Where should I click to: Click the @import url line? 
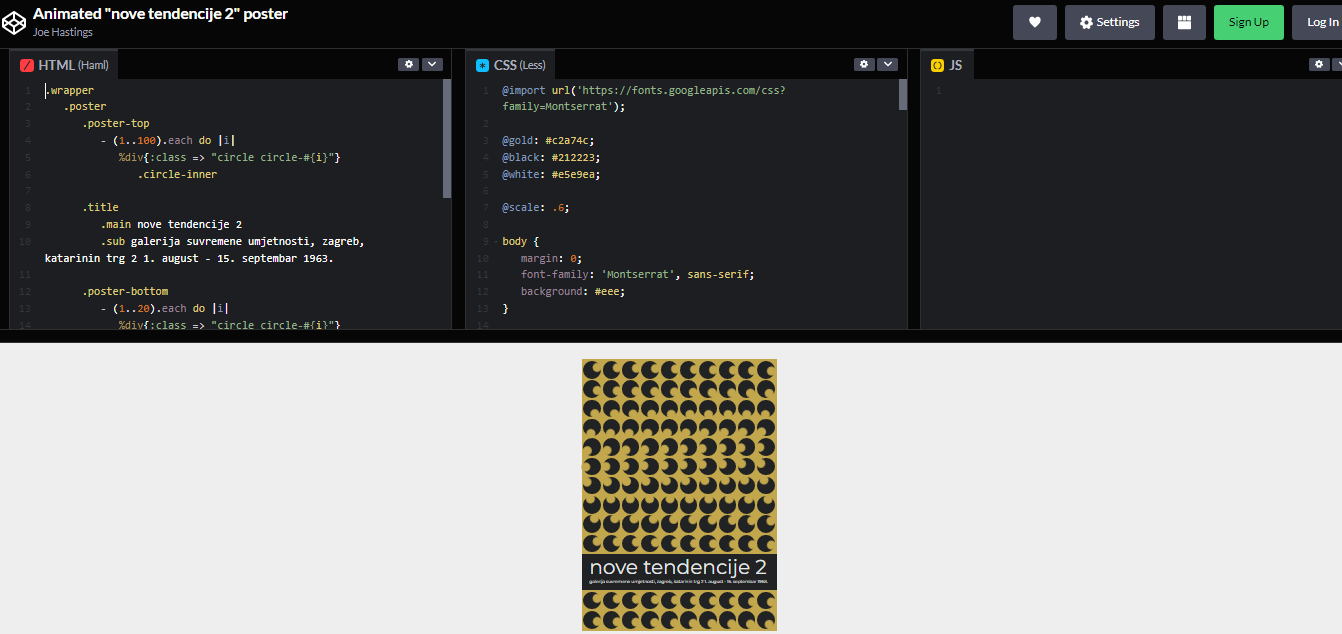tap(643, 98)
